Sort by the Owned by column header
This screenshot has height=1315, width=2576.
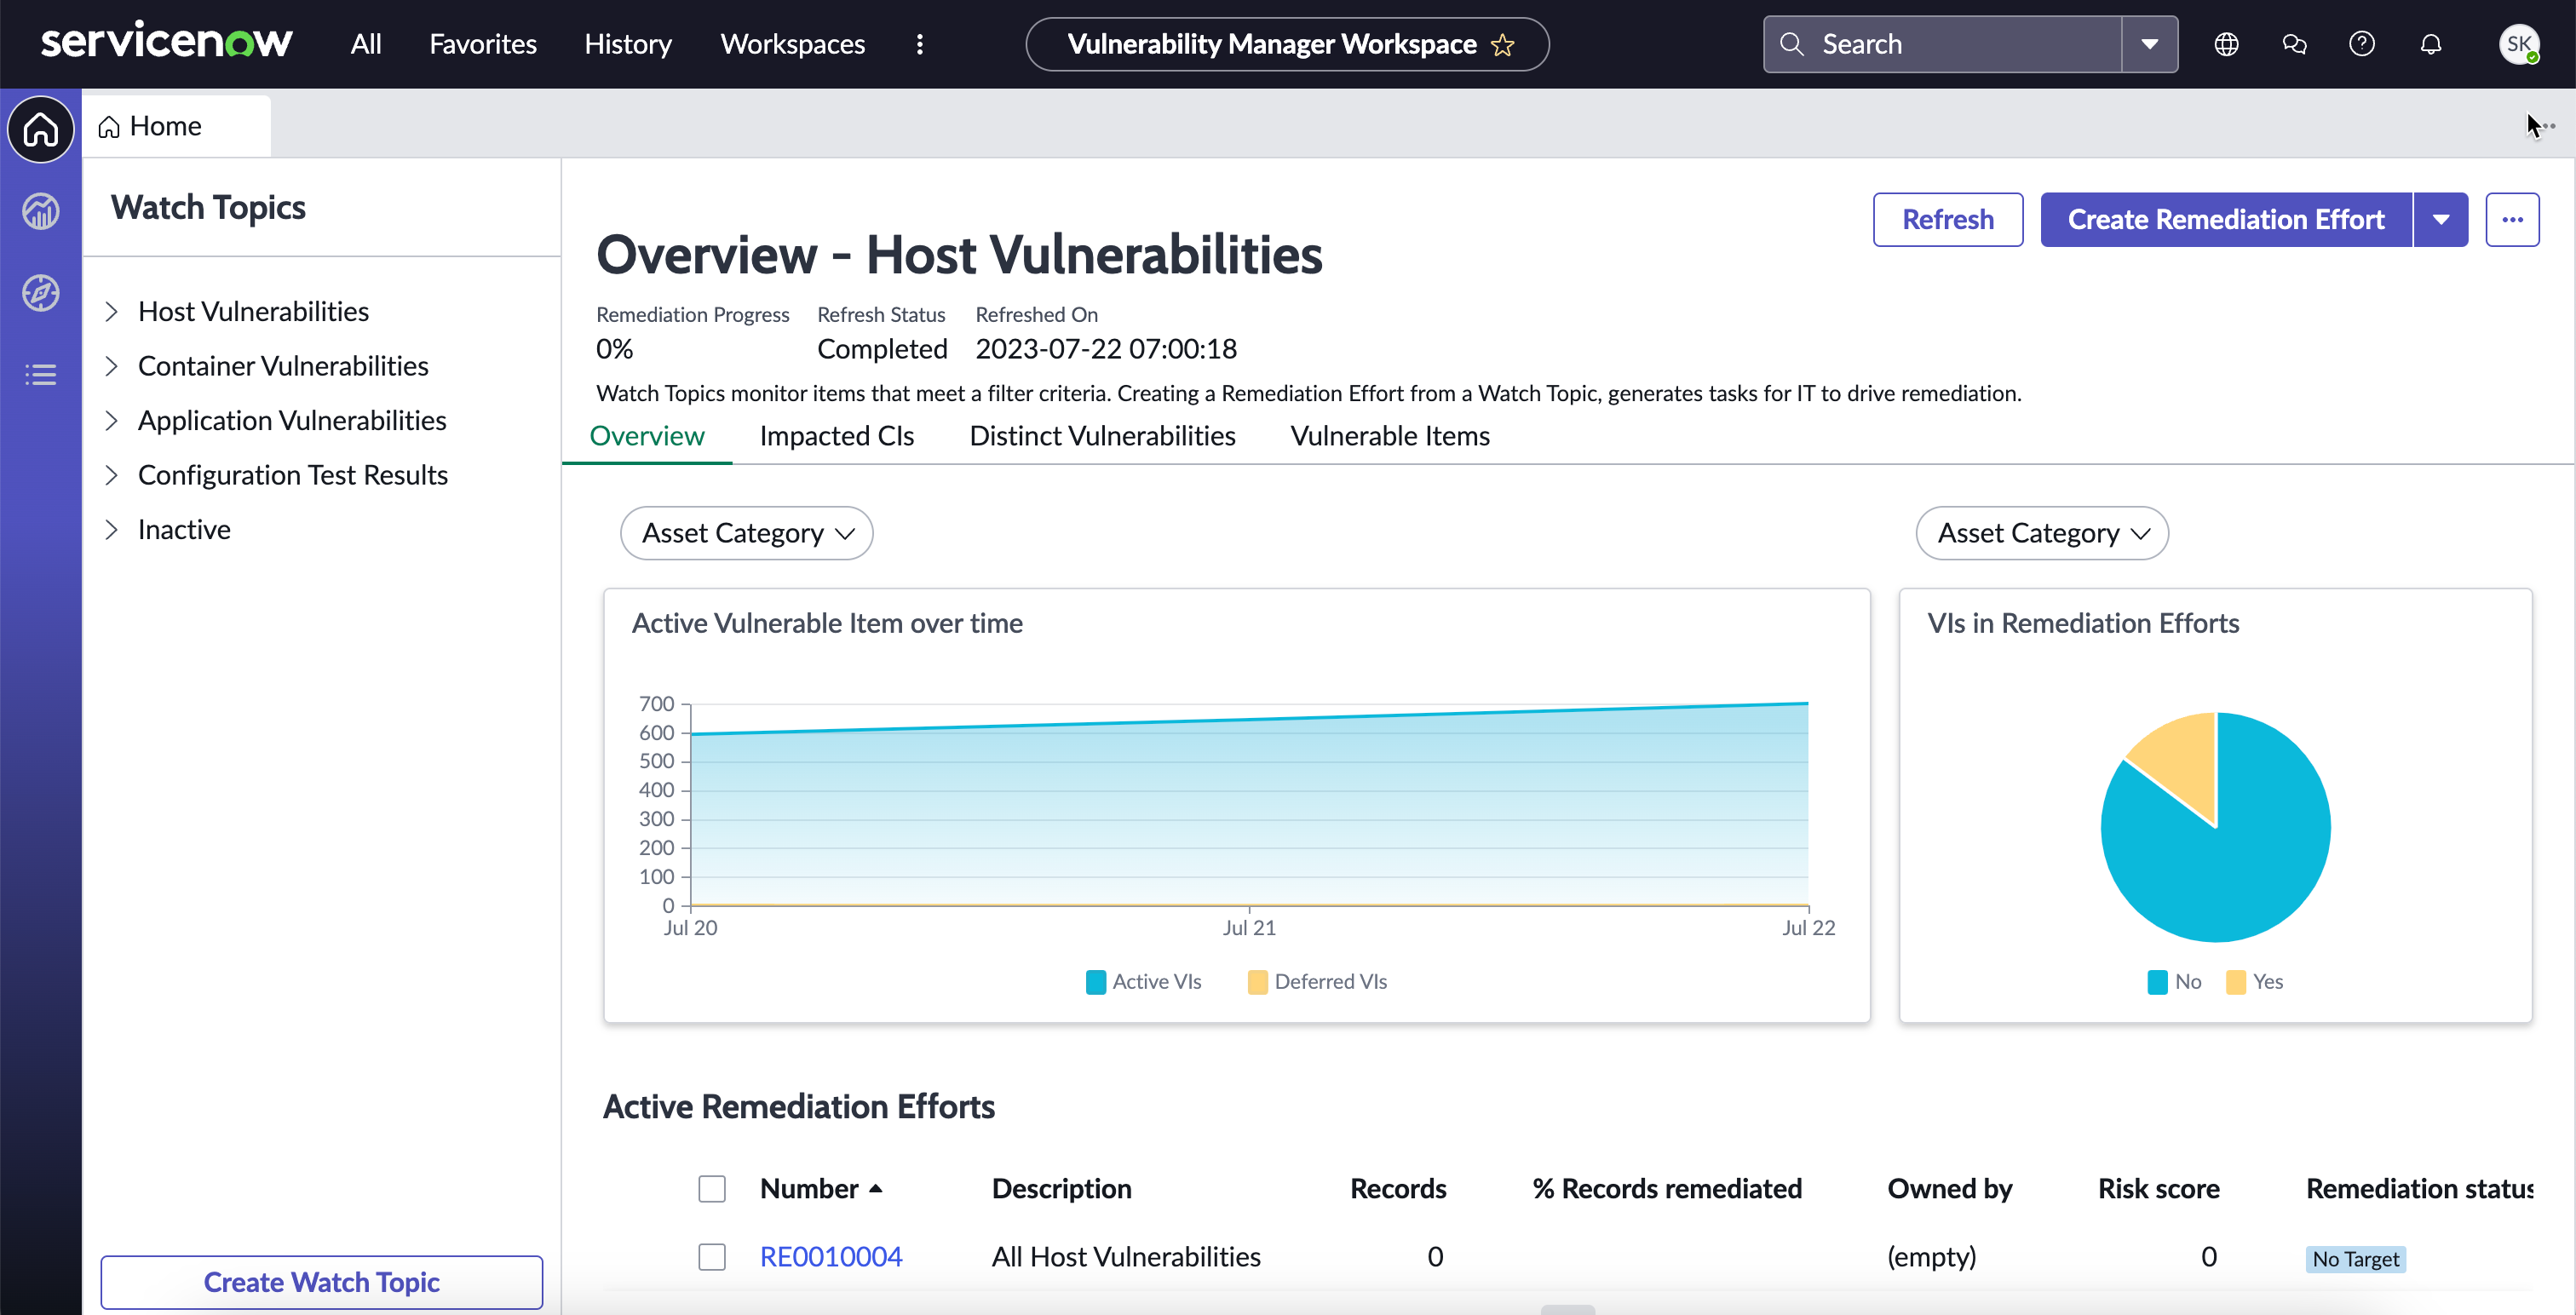1949,1189
